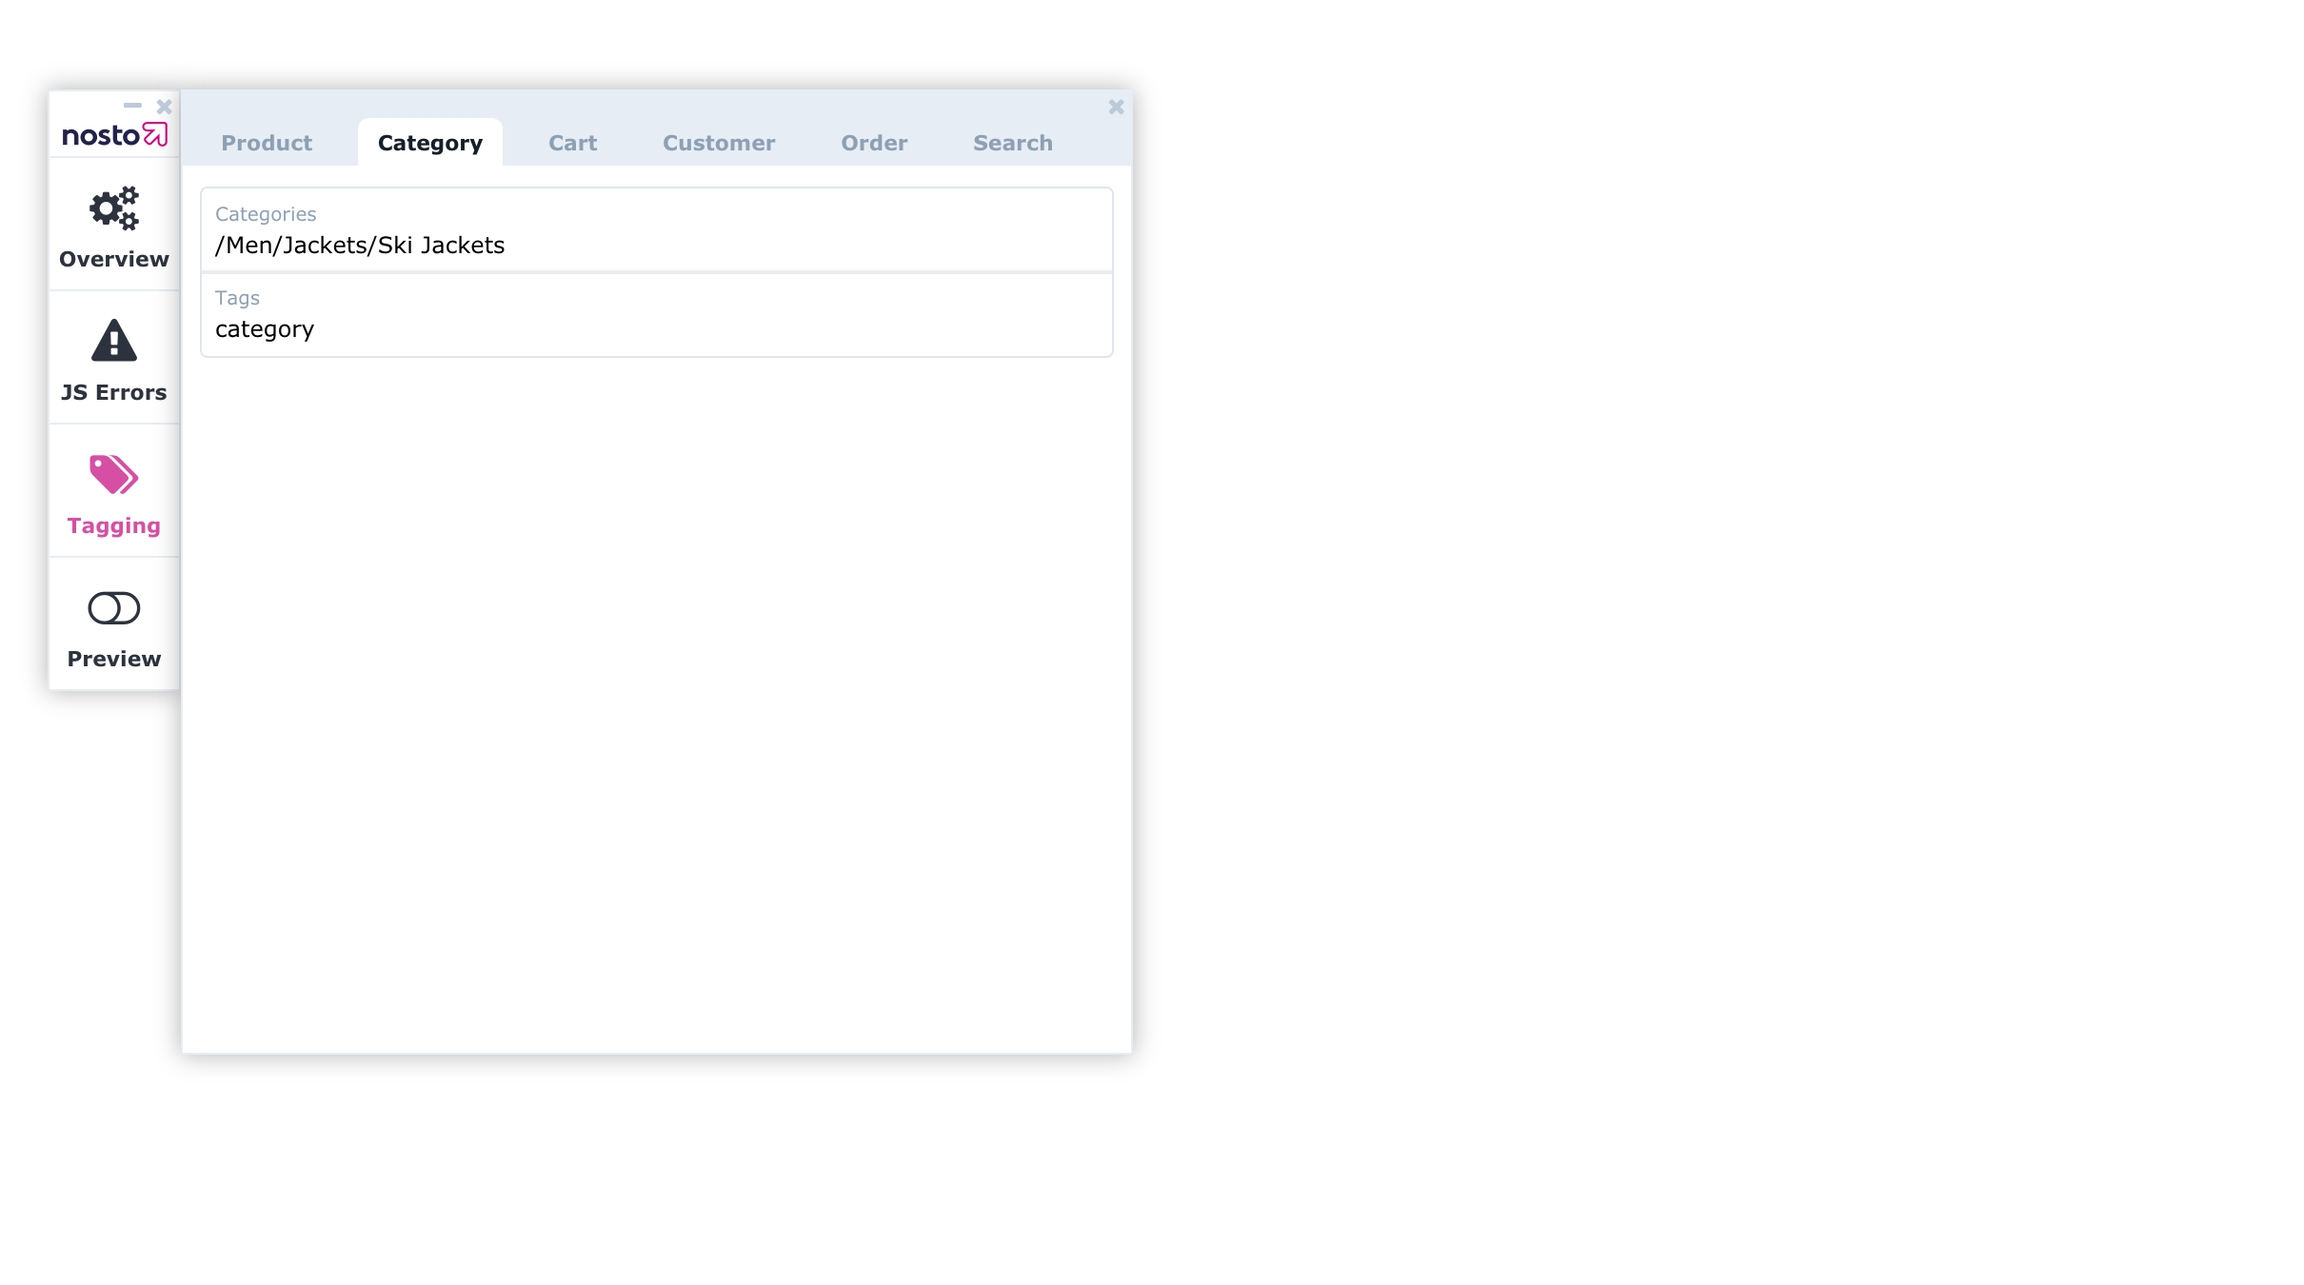Click the Categories field value /Men/Jackets/Ski Jackets
Image resolution: width=2304 pixels, height=1285 pixels.
tap(360, 245)
